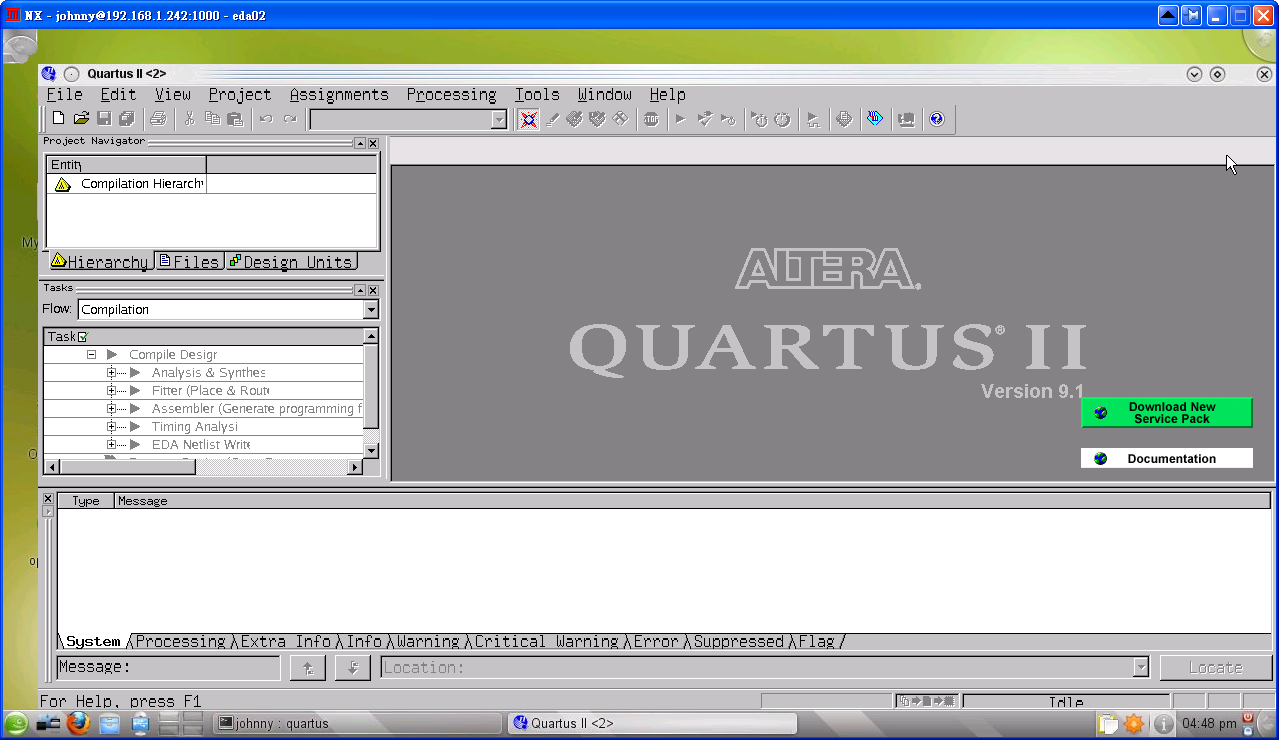The width and height of the screenshot is (1279, 740).
Task: Open the Processing menu
Action: point(451,94)
